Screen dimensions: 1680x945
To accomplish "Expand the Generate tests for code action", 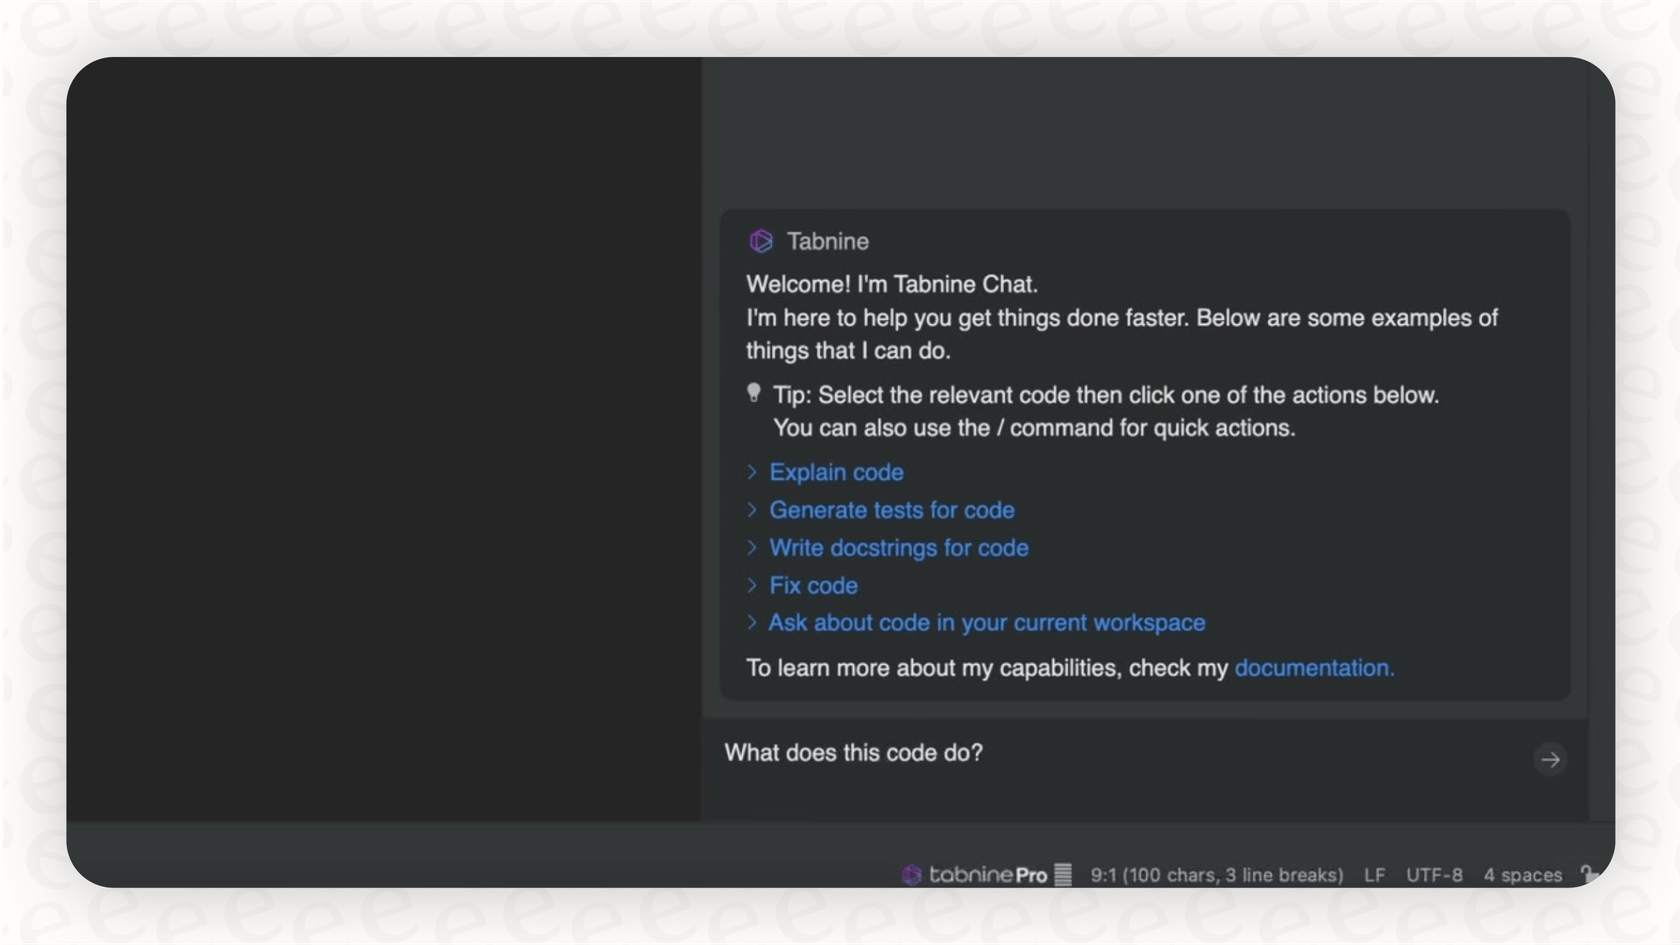I will (x=891, y=510).
